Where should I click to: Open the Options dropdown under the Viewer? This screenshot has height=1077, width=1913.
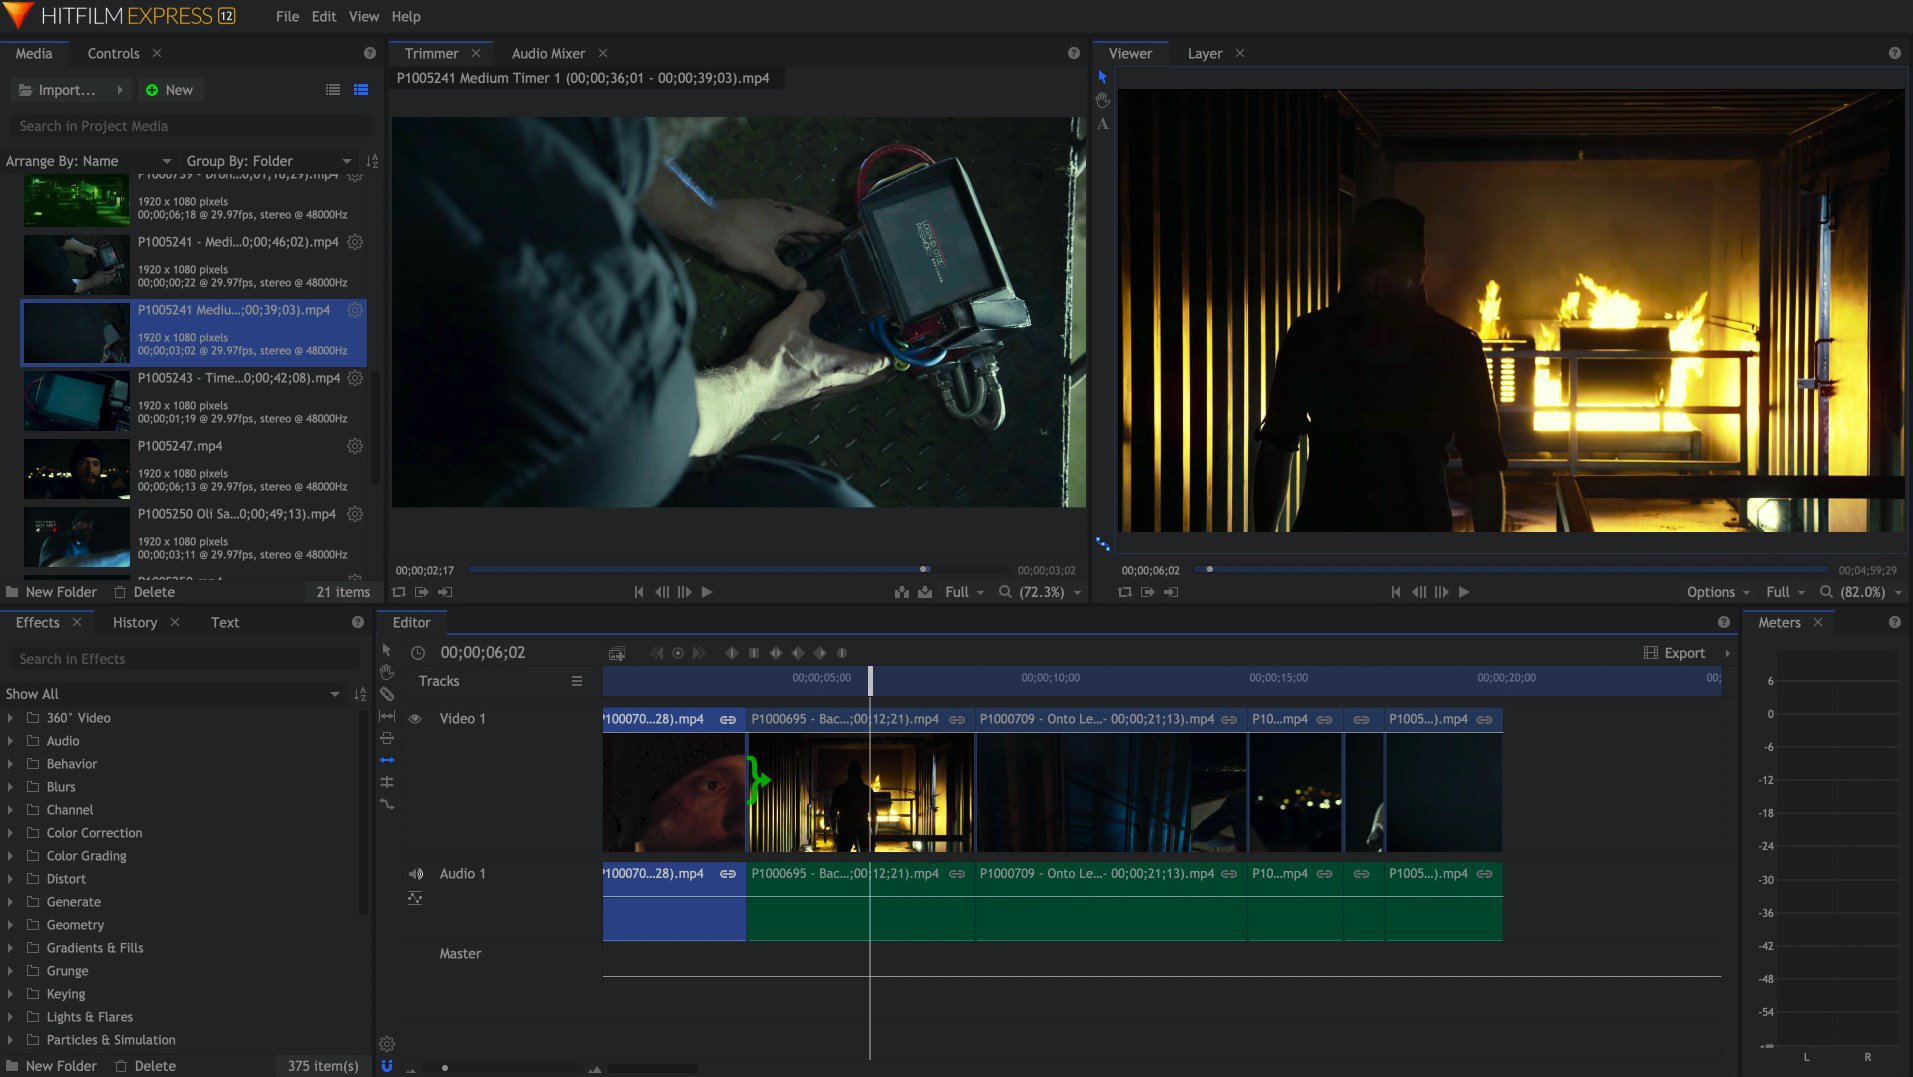tap(1714, 592)
